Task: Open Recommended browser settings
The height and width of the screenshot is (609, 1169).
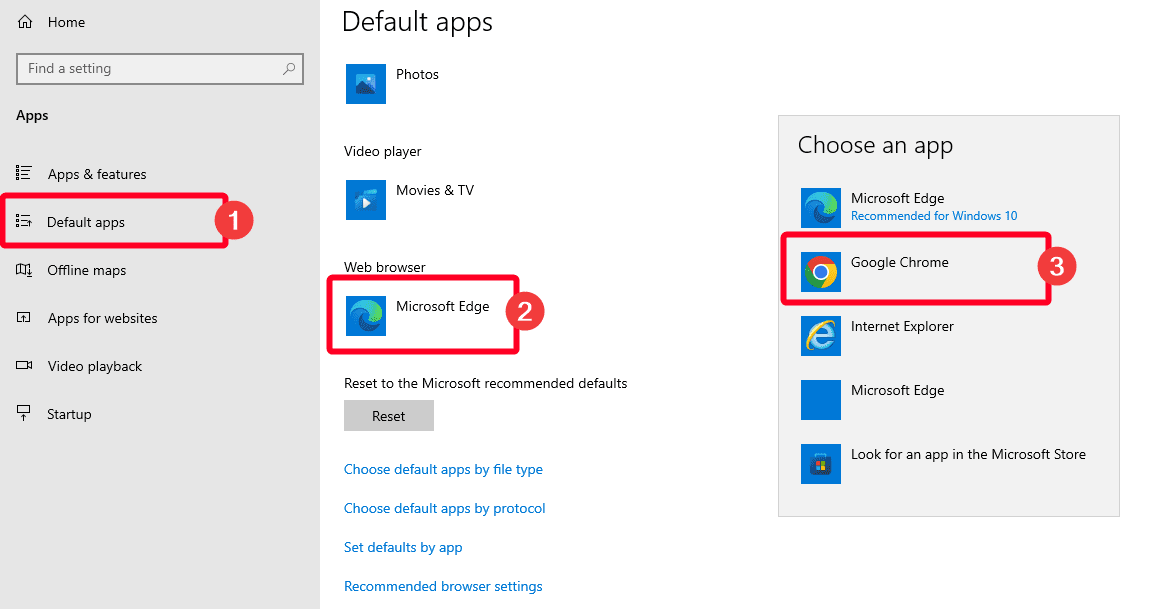Action: coord(443,586)
